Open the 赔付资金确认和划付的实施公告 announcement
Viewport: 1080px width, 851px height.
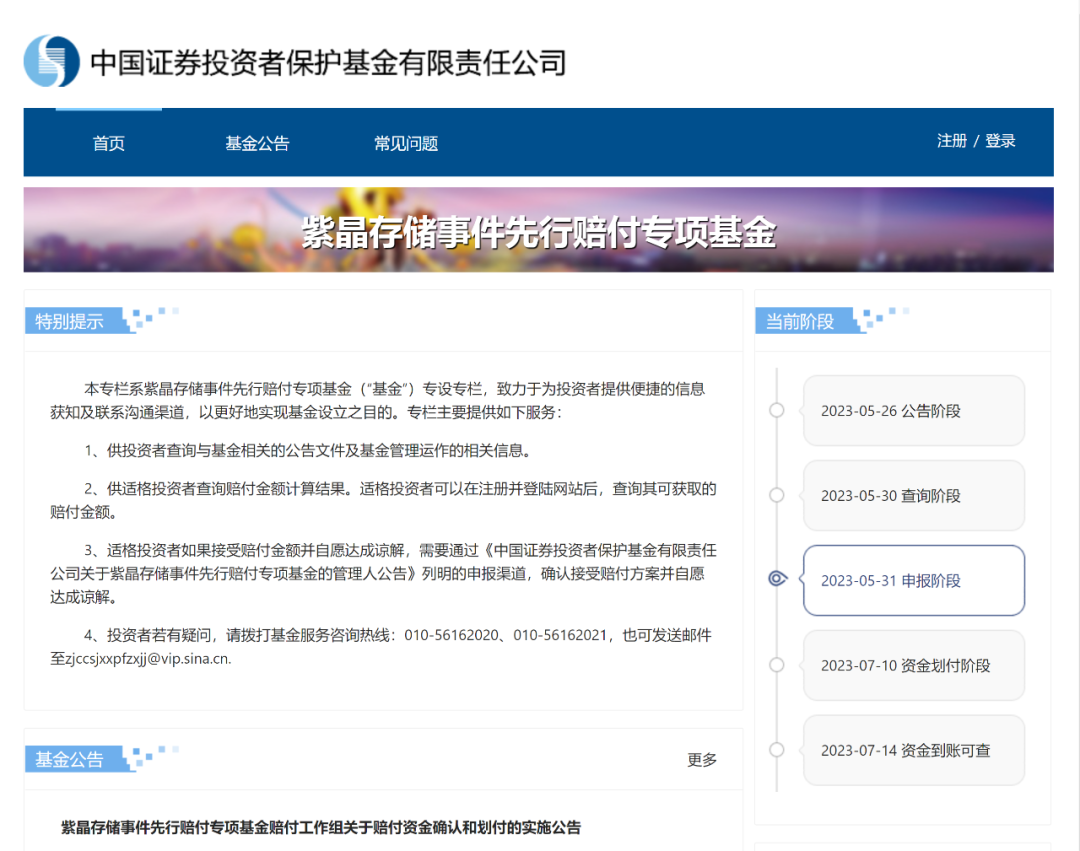click(321, 827)
